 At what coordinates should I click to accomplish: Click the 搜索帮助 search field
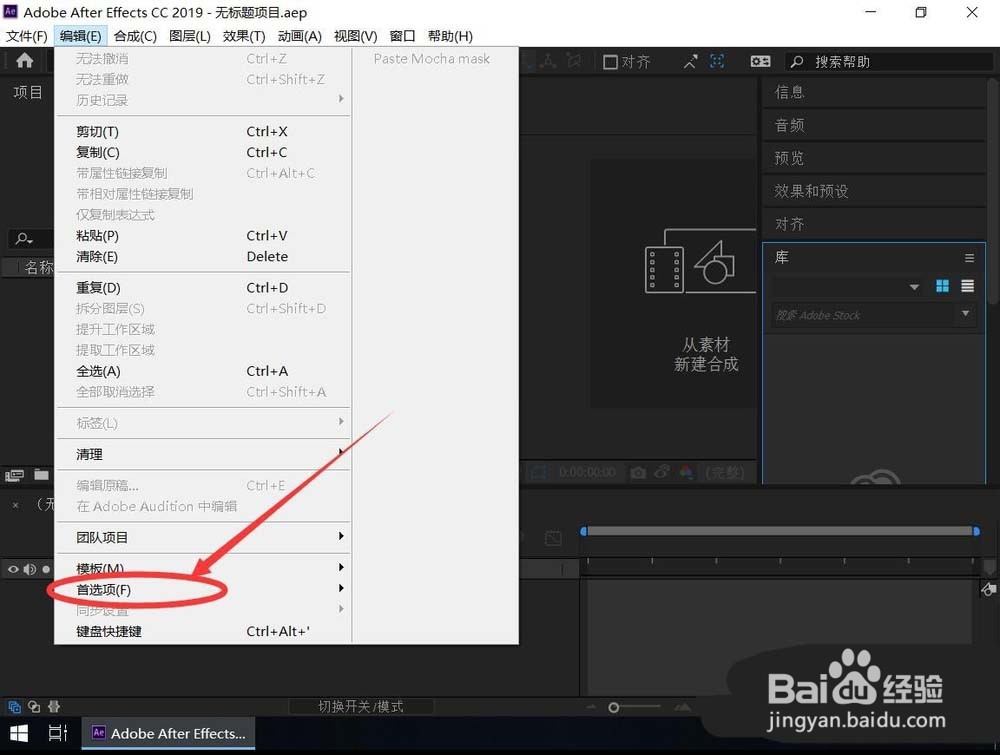pos(890,62)
